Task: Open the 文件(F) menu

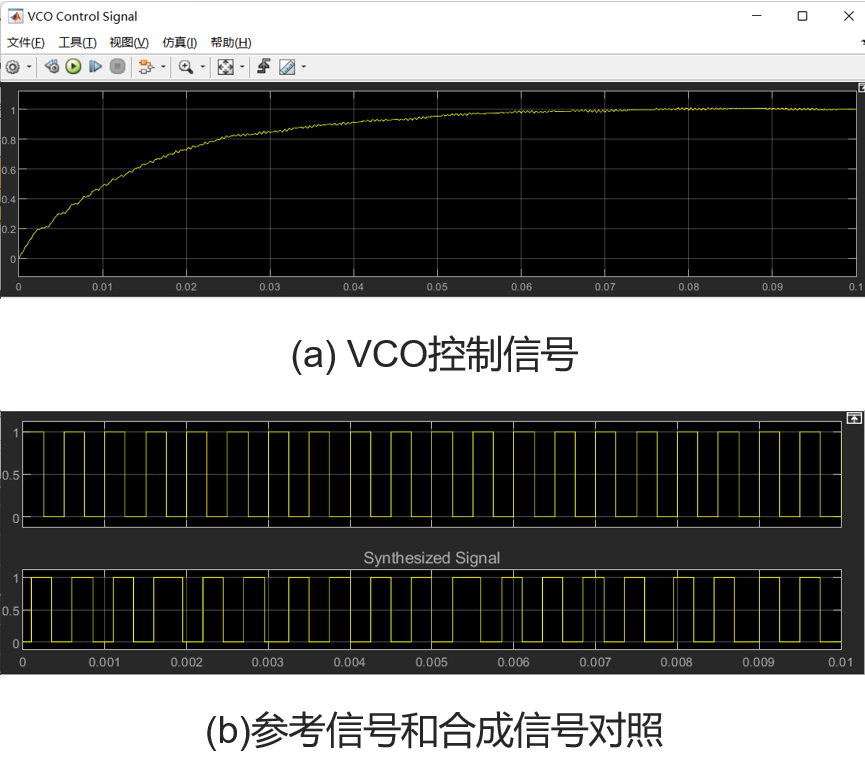Action: coord(25,42)
